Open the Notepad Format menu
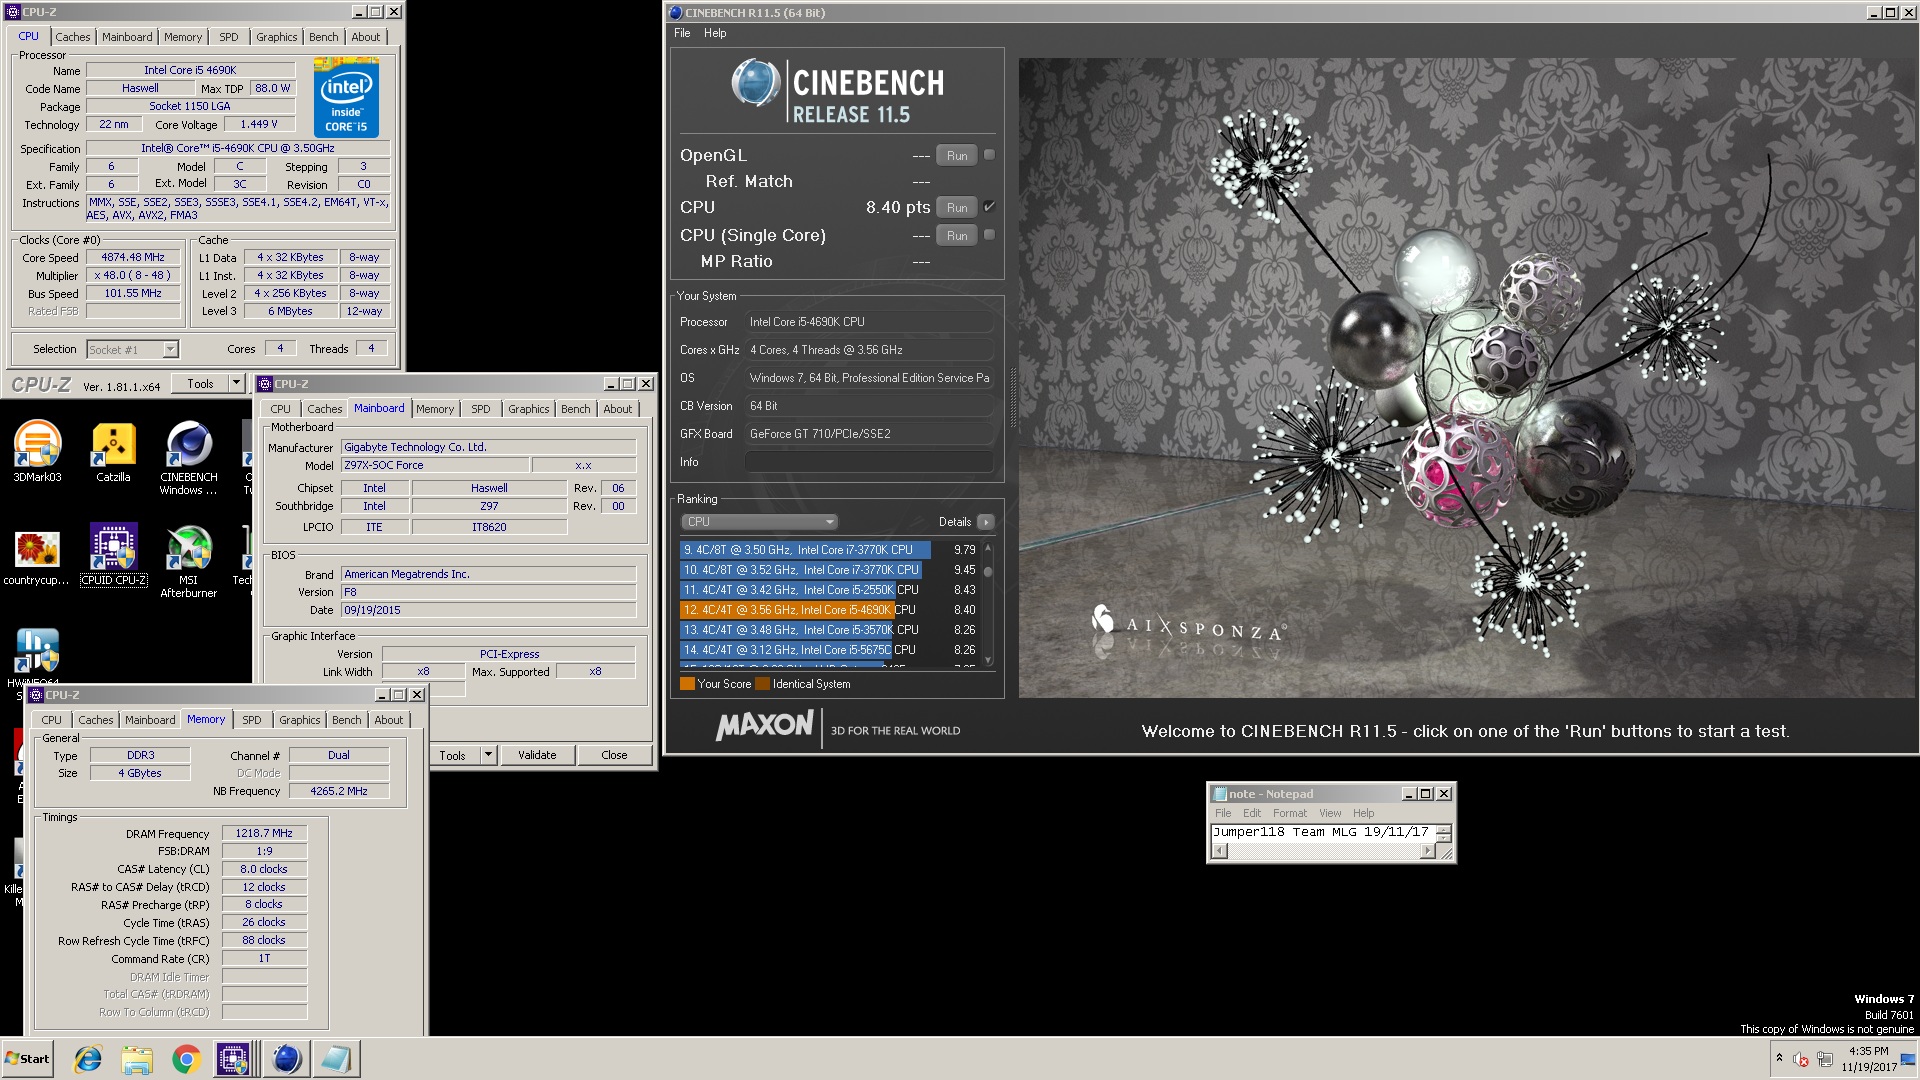Viewport: 1920px width, 1080px height. point(1290,813)
